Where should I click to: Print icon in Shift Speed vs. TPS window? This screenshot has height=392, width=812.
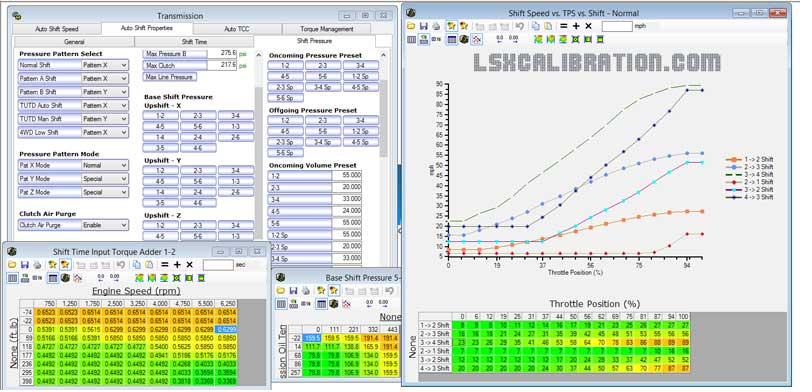(x=436, y=26)
